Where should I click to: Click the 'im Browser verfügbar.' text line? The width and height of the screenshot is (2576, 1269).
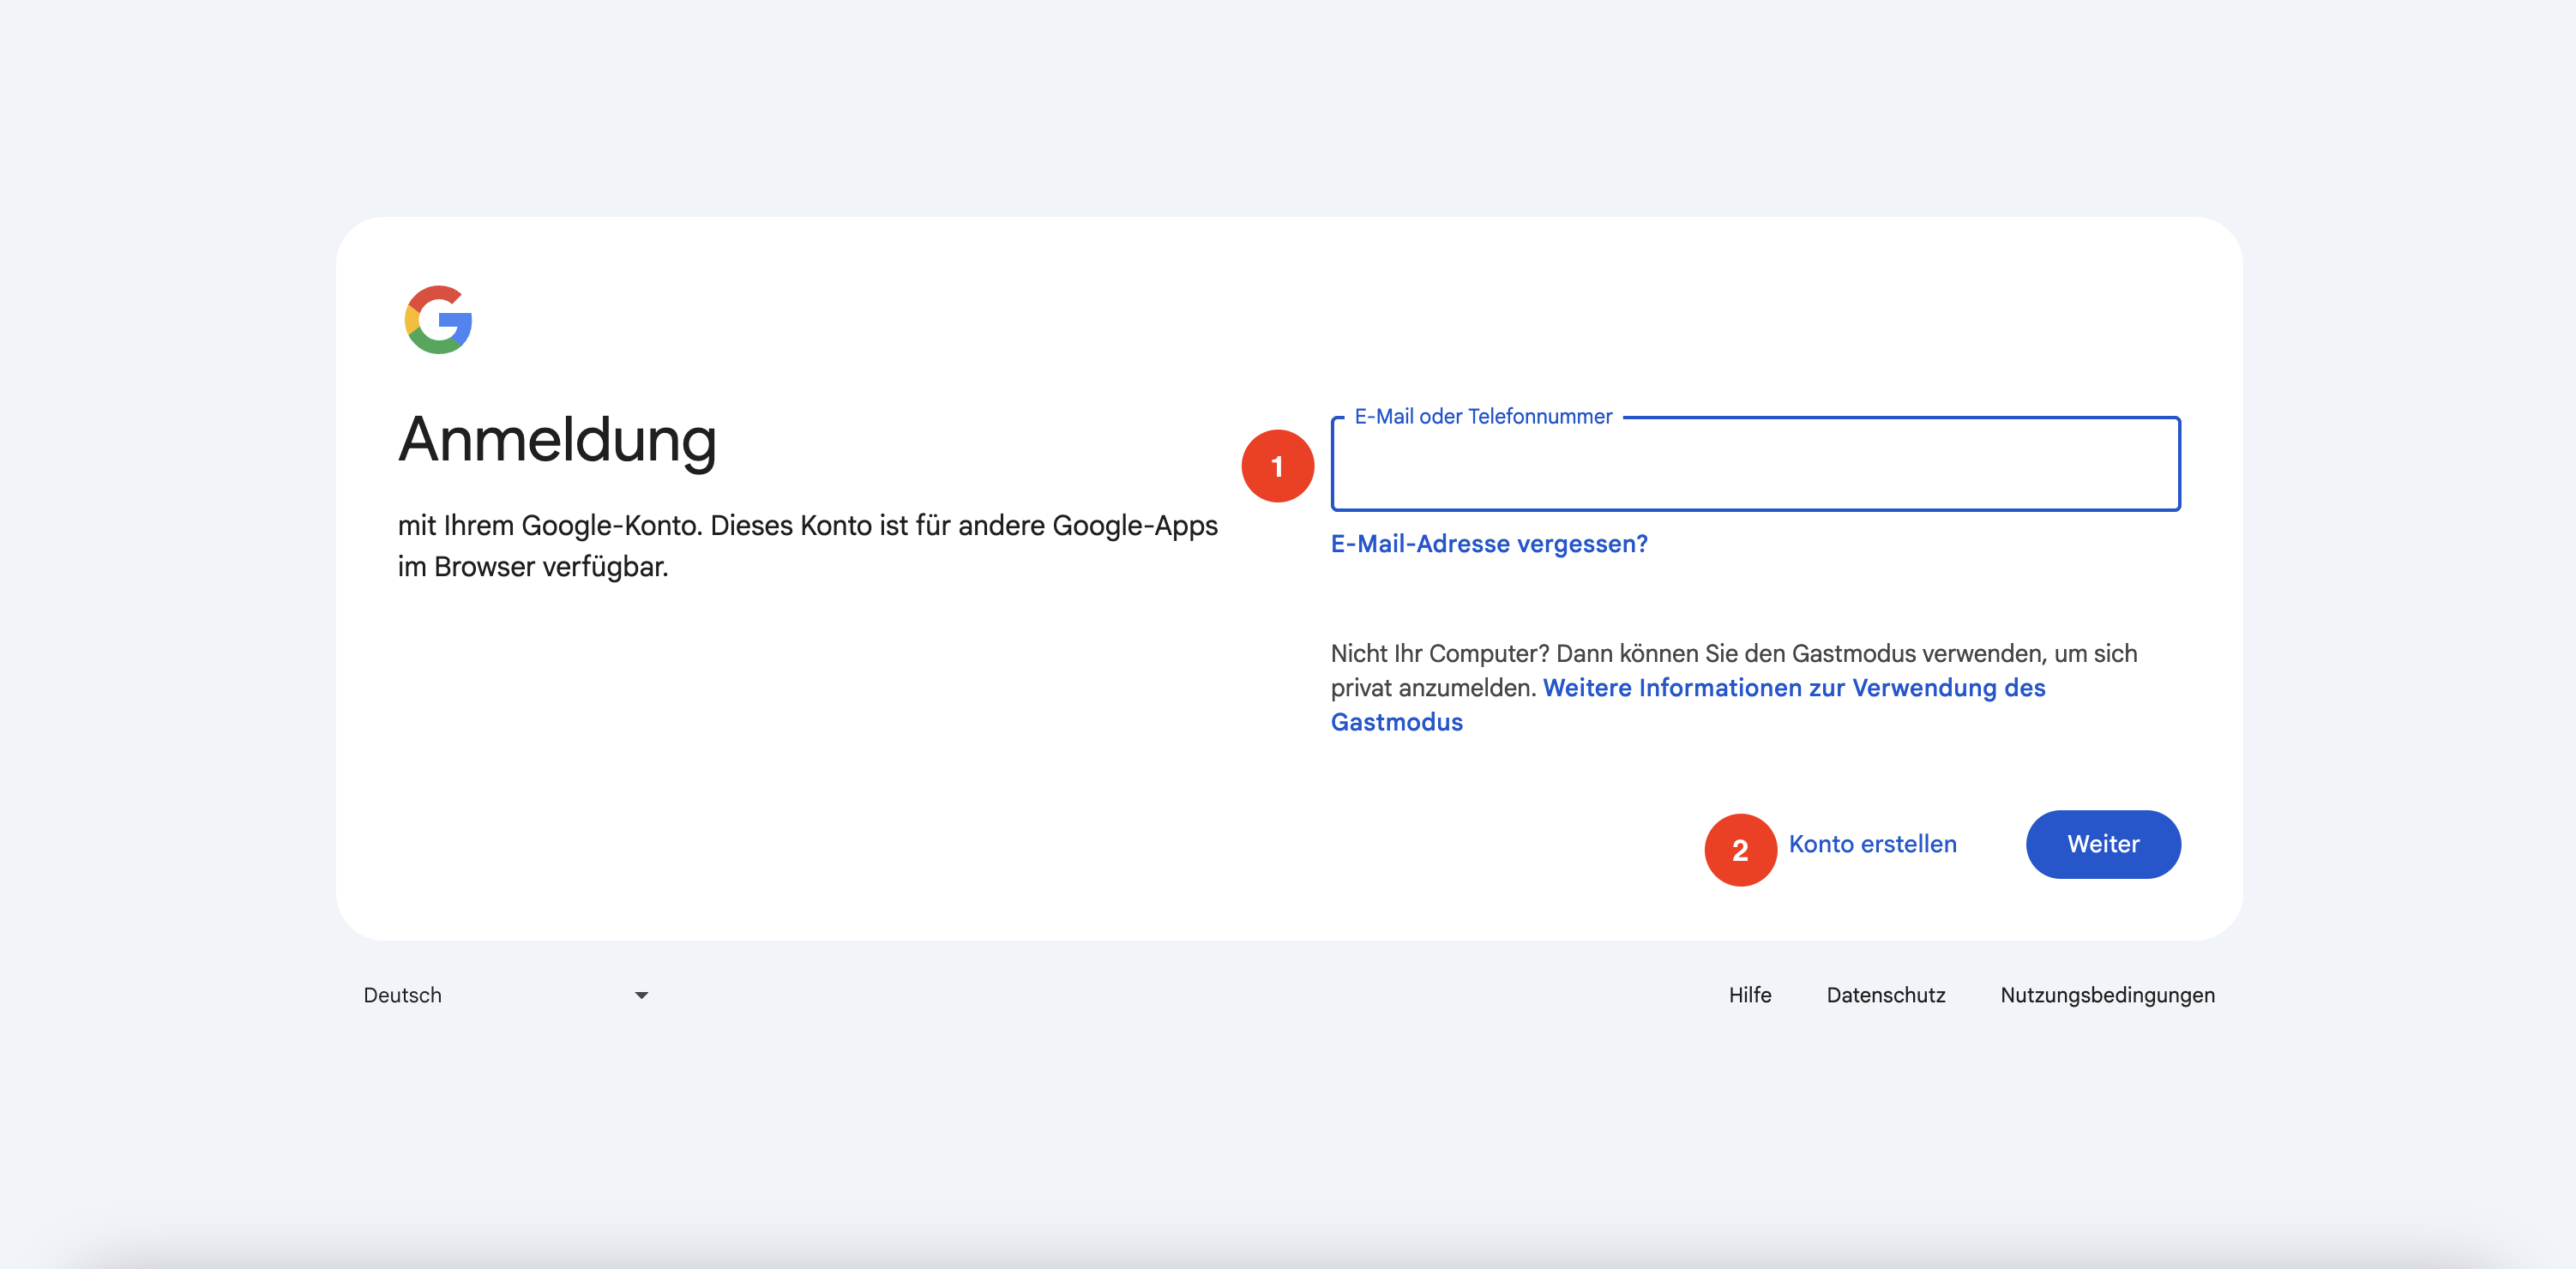(x=532, y=567)
